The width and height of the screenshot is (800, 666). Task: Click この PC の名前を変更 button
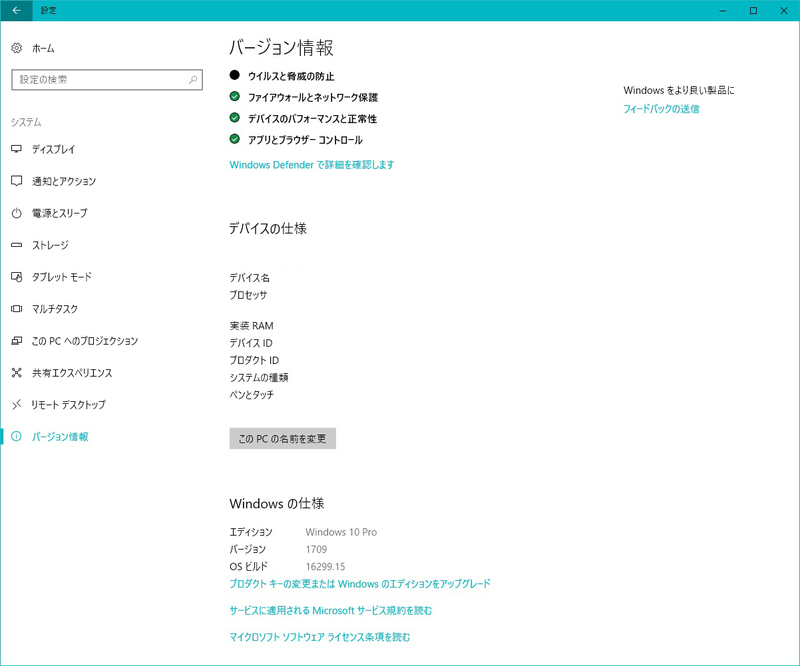pos(283,438)
